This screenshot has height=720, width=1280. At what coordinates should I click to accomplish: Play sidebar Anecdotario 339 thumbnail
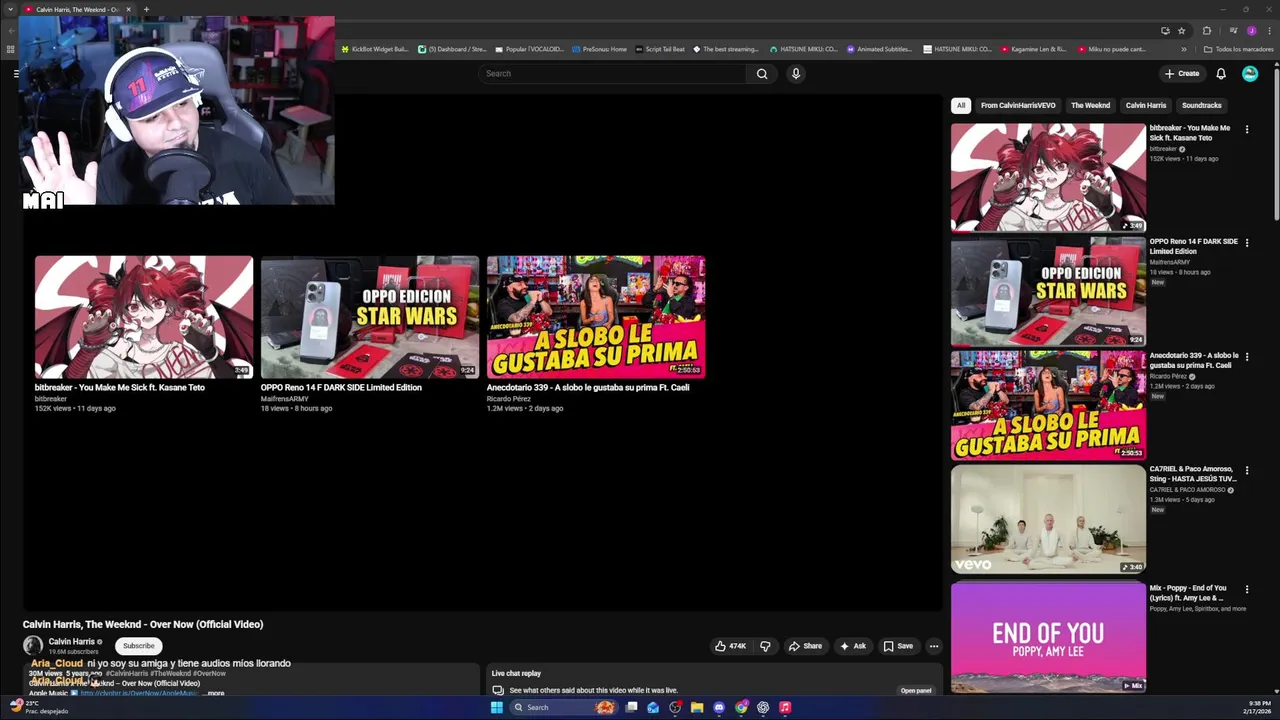[x=1048, y=405]
